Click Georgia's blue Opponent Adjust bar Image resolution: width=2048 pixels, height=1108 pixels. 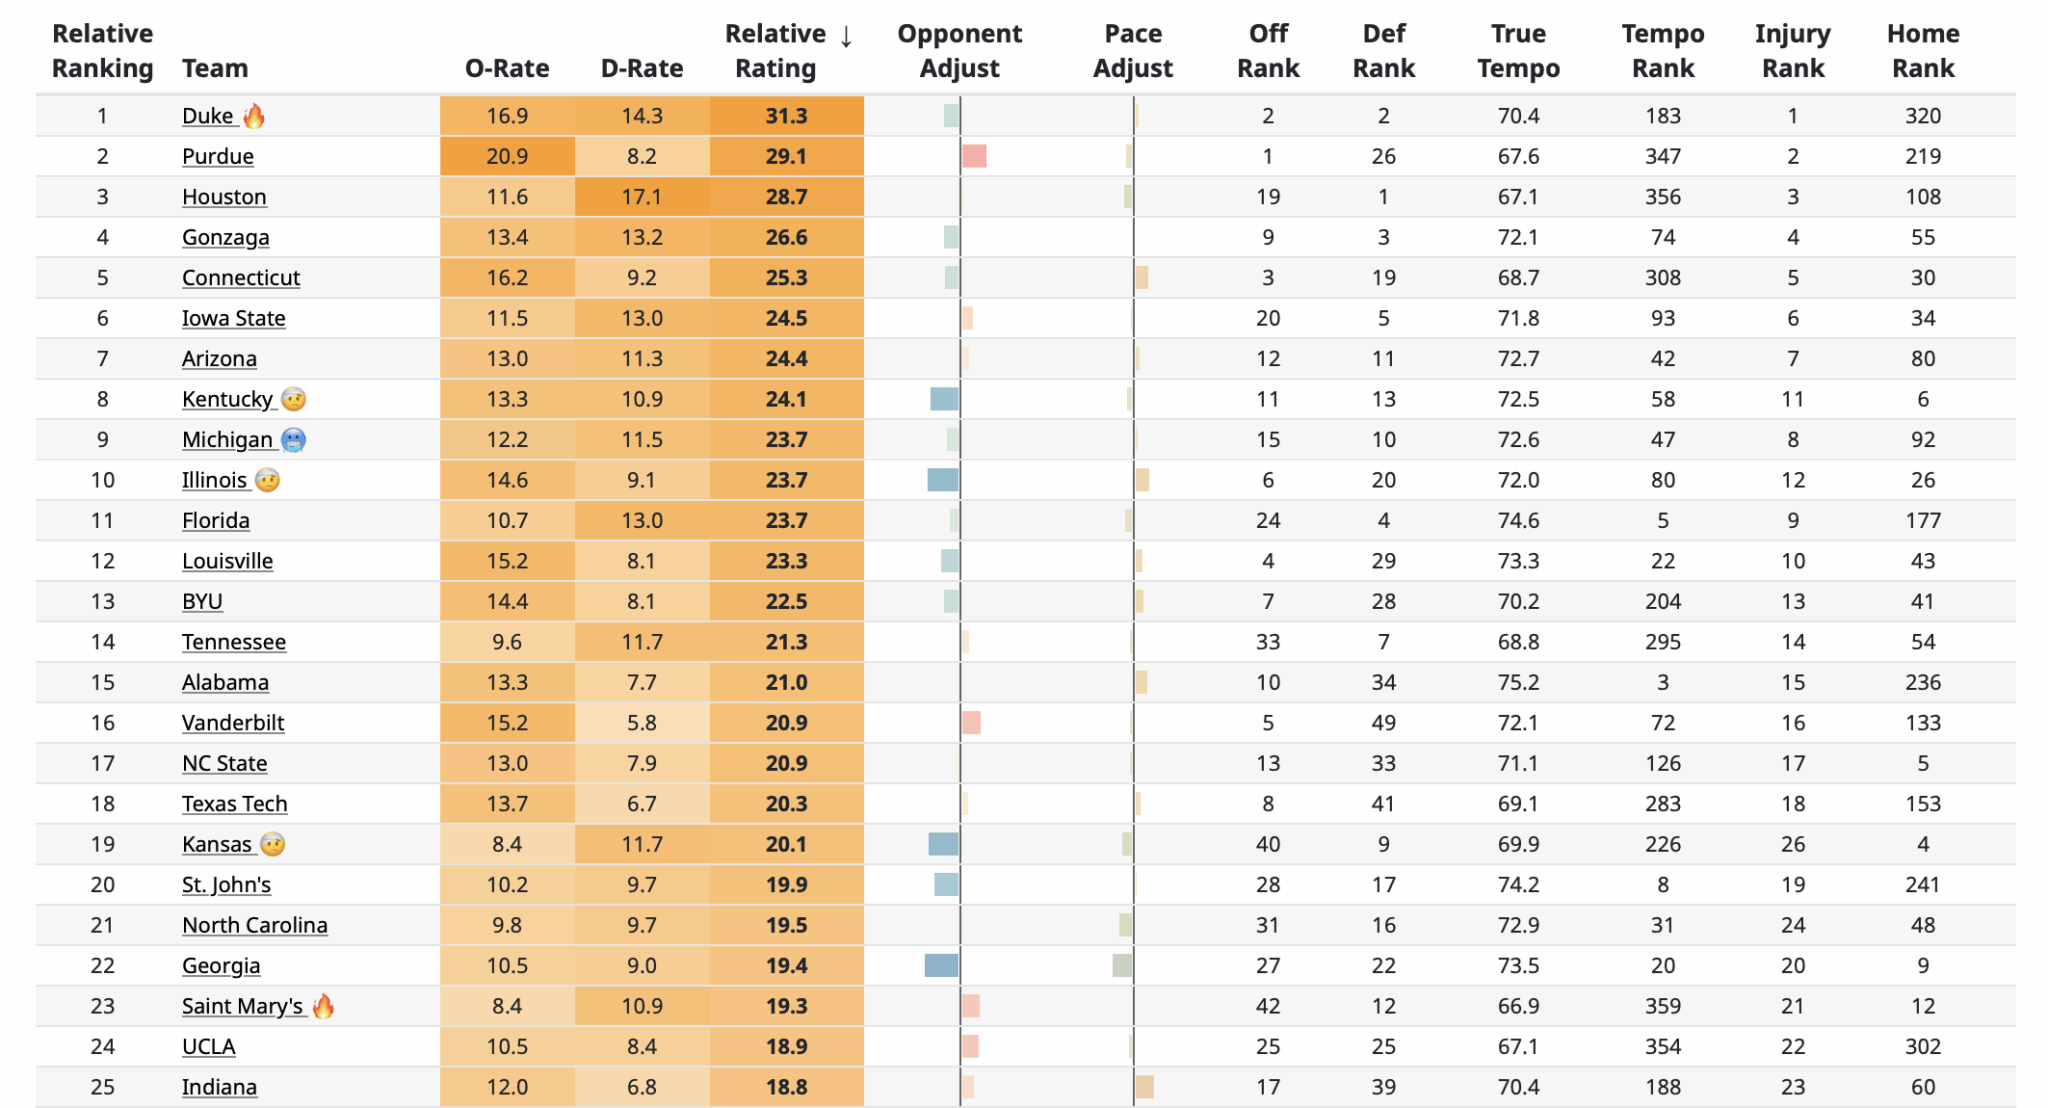(x=942, y=965)
